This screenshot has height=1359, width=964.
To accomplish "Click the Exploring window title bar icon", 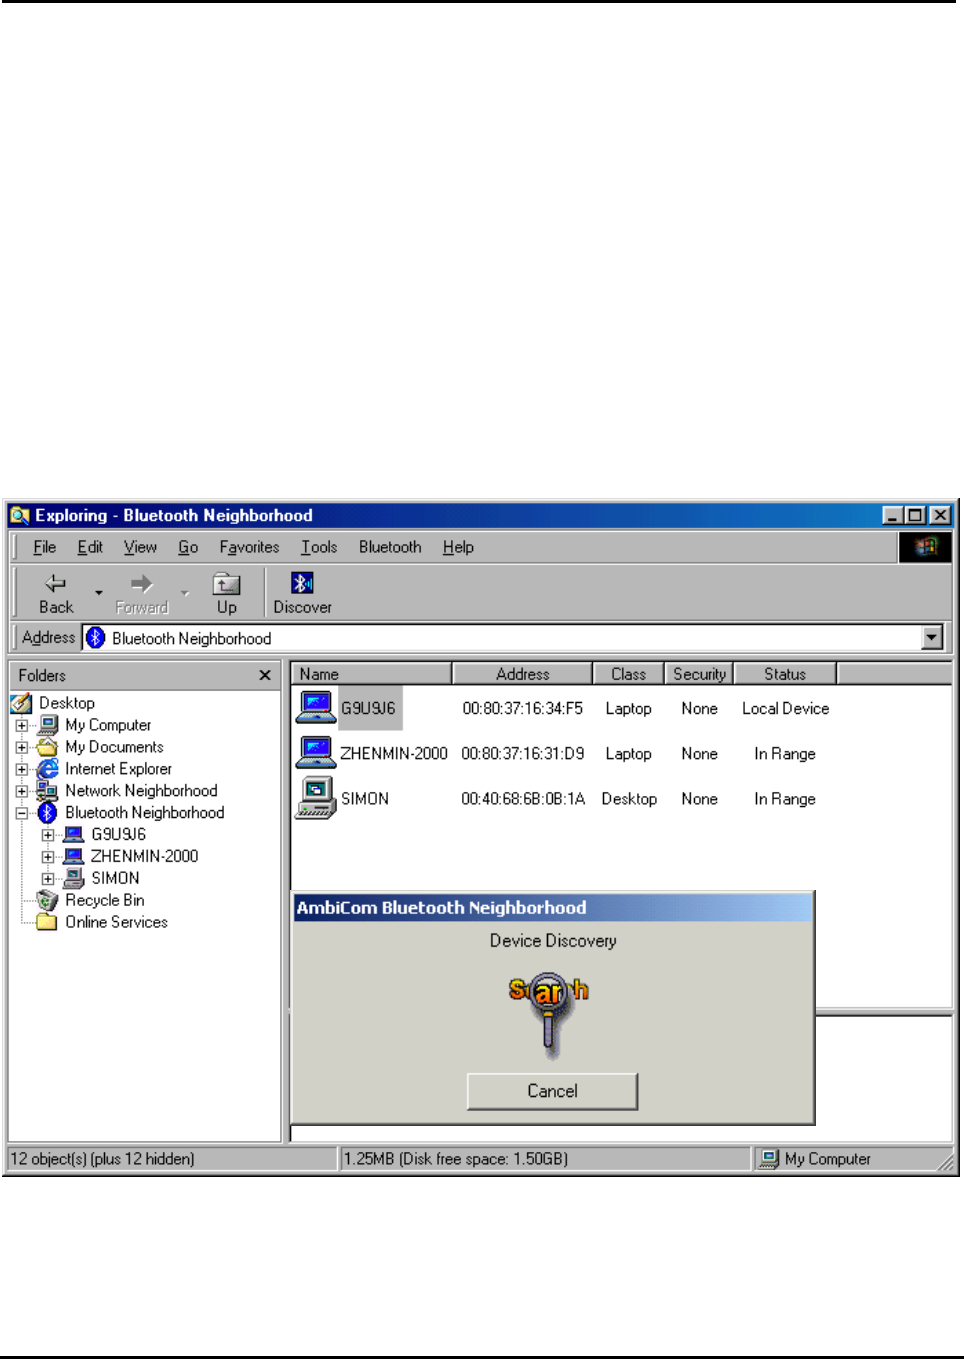I will pyautogui.click(x=20, y=515).
